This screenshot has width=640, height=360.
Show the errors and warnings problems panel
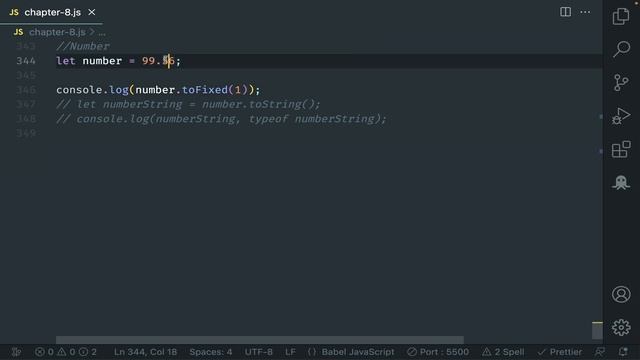click(65, 352)
